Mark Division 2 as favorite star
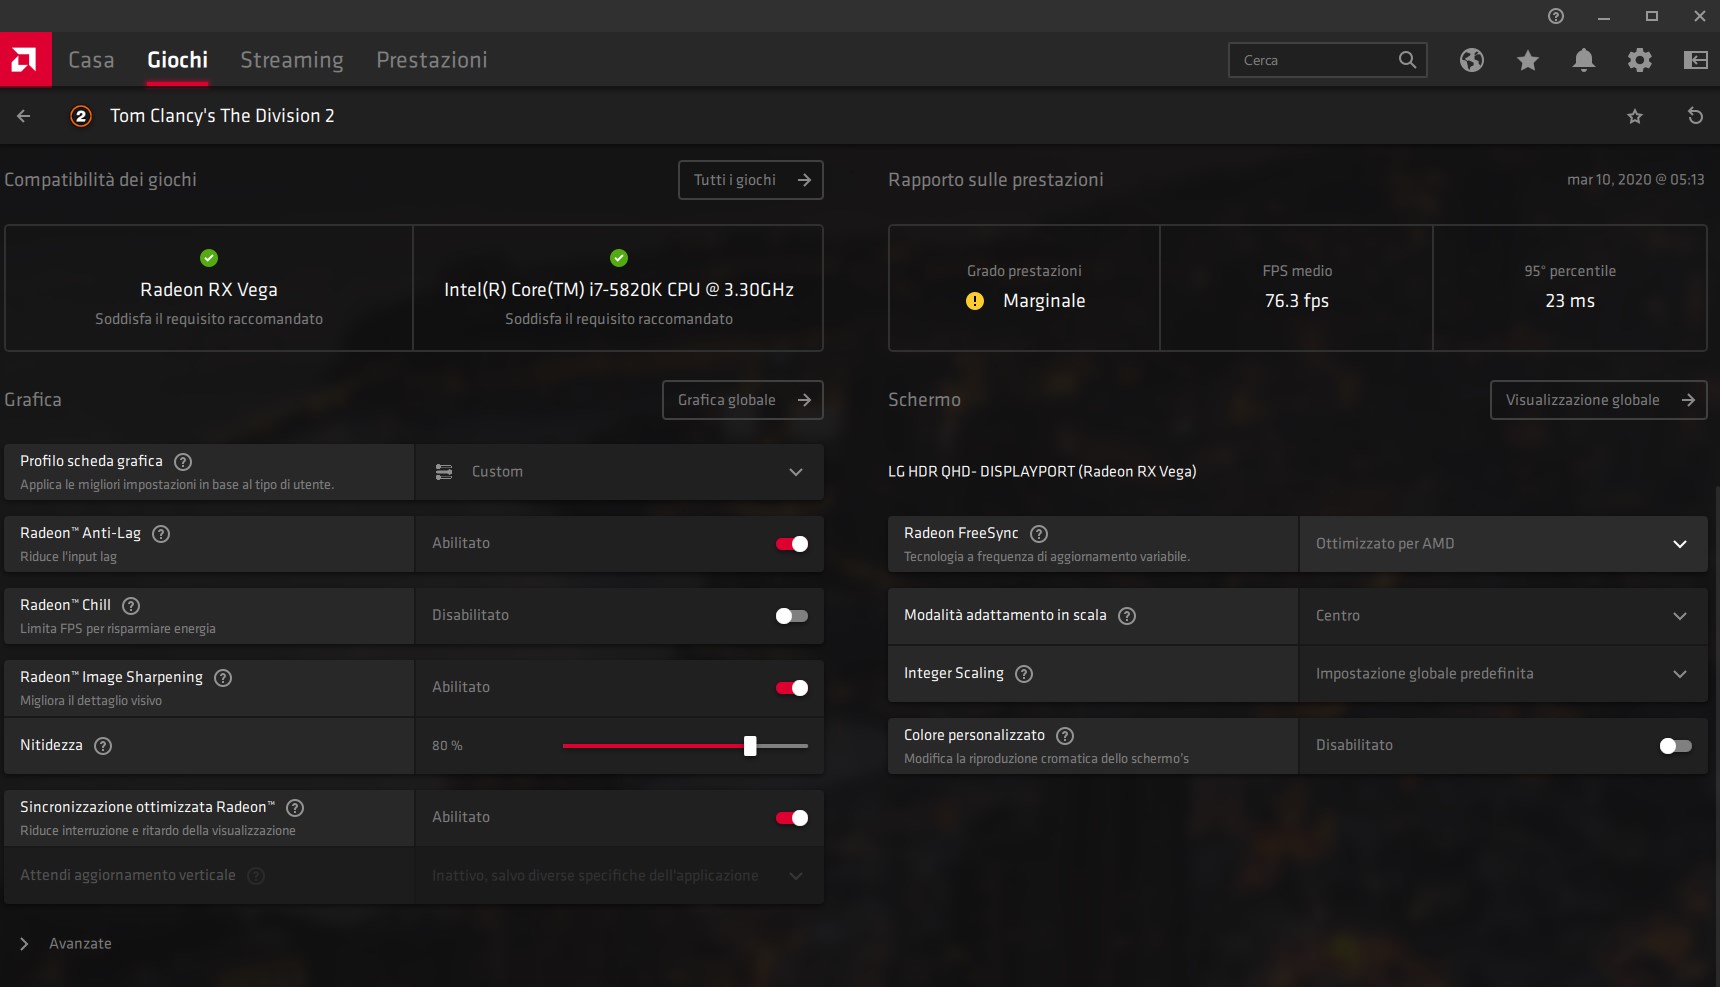 coord(1635,116)
